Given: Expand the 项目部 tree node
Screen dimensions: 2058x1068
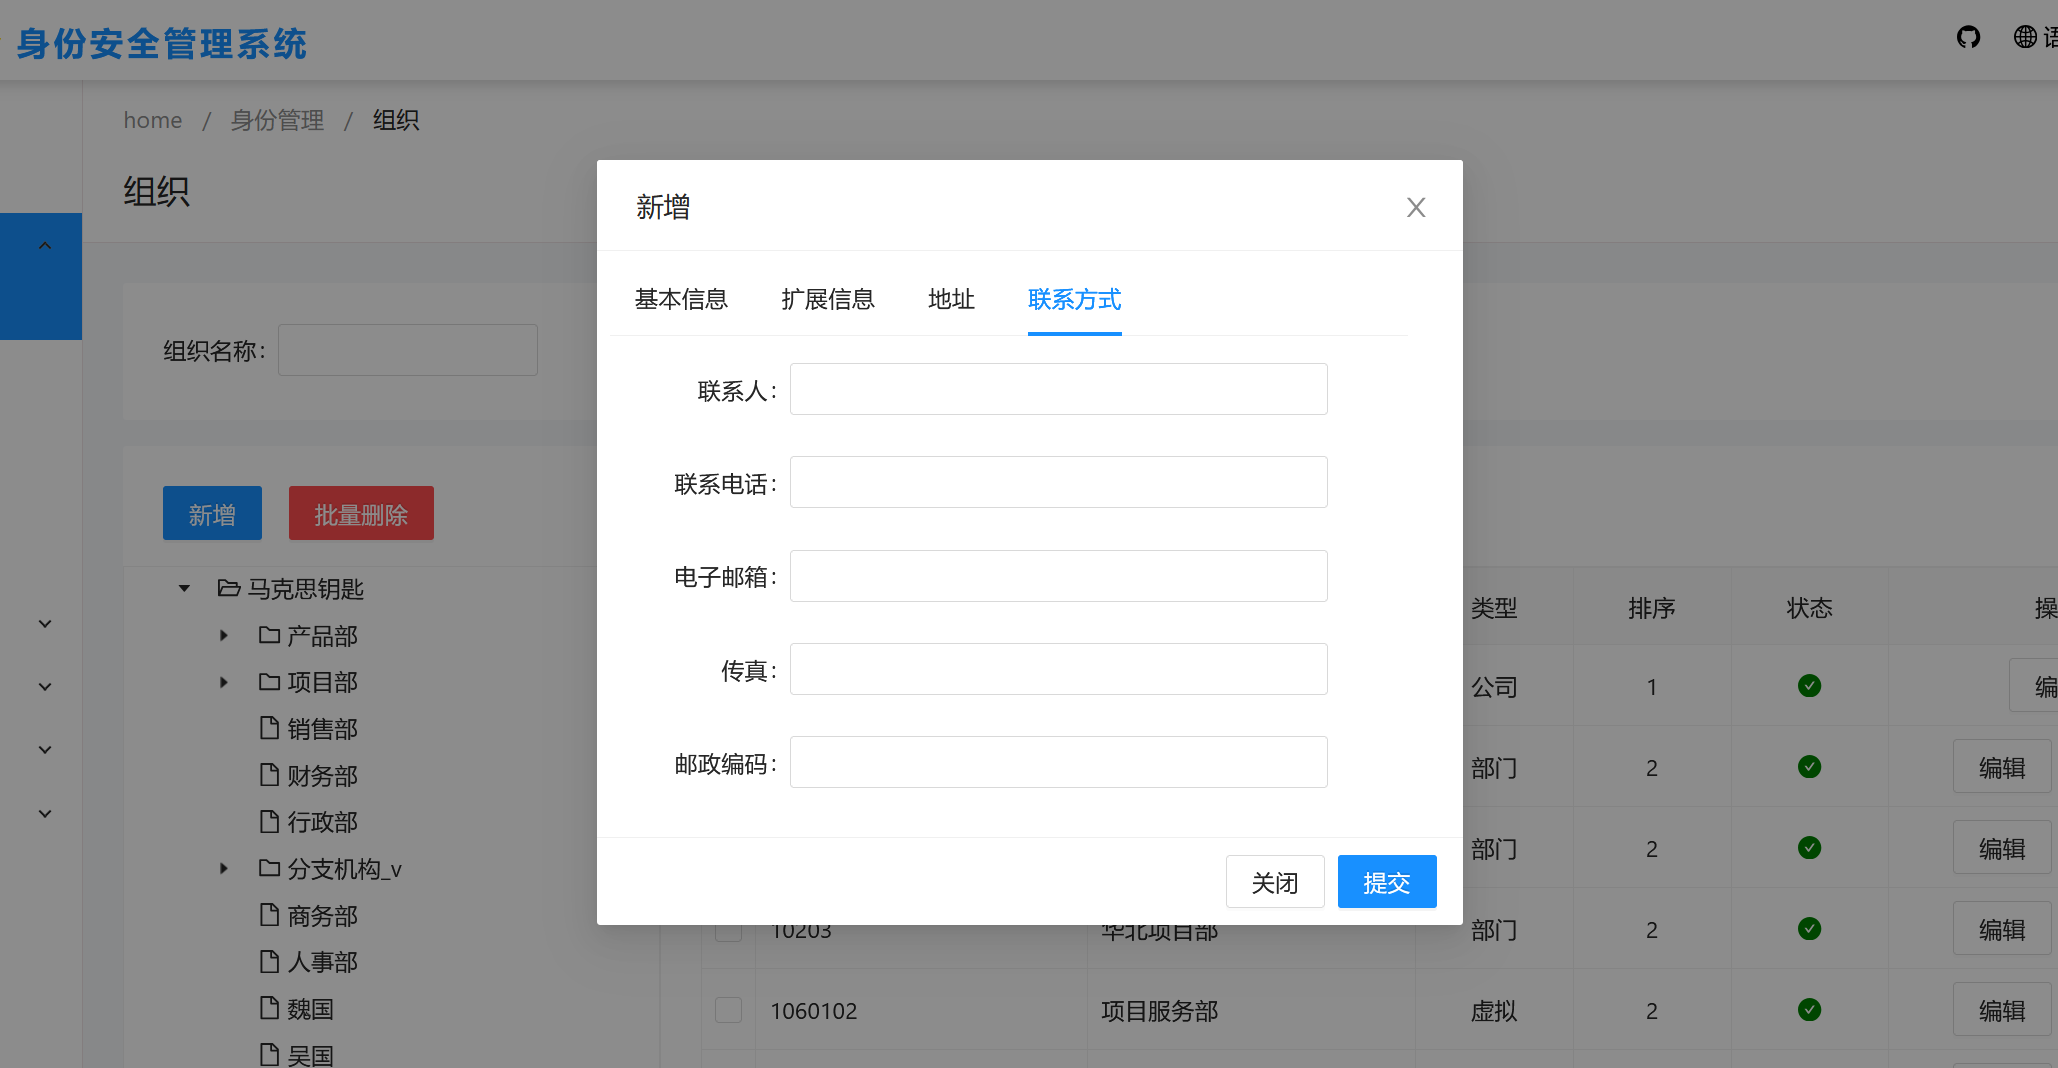Looking at the screenshot, I should click(223, 682).
